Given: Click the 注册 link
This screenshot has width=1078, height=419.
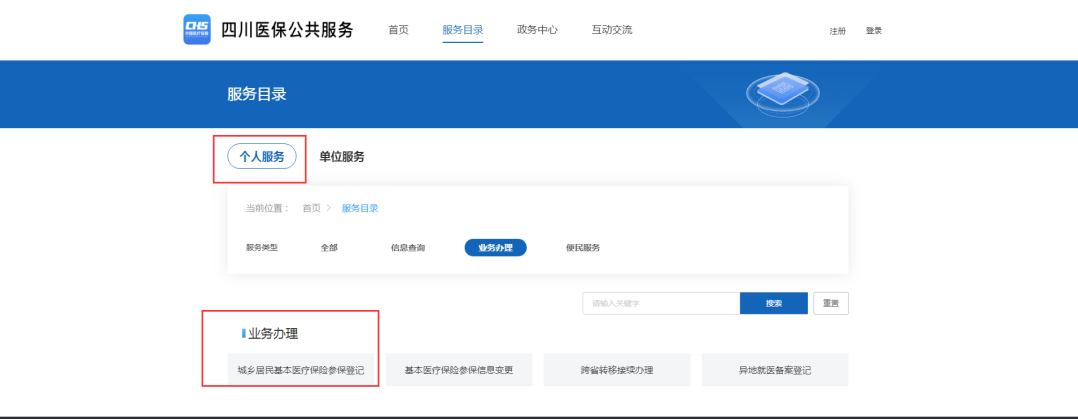Looking at the screenshot, I should point(837,31).
